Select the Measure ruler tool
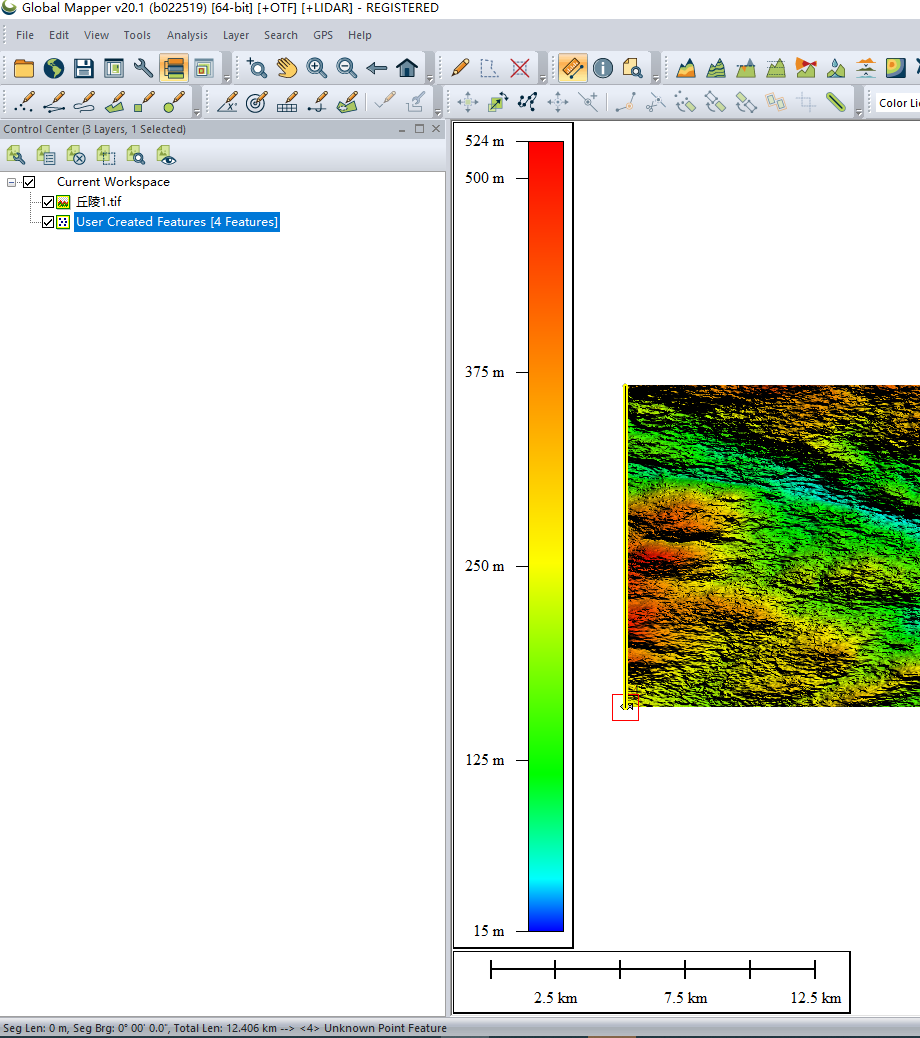 pyautogui.click(x=572, y=68)
